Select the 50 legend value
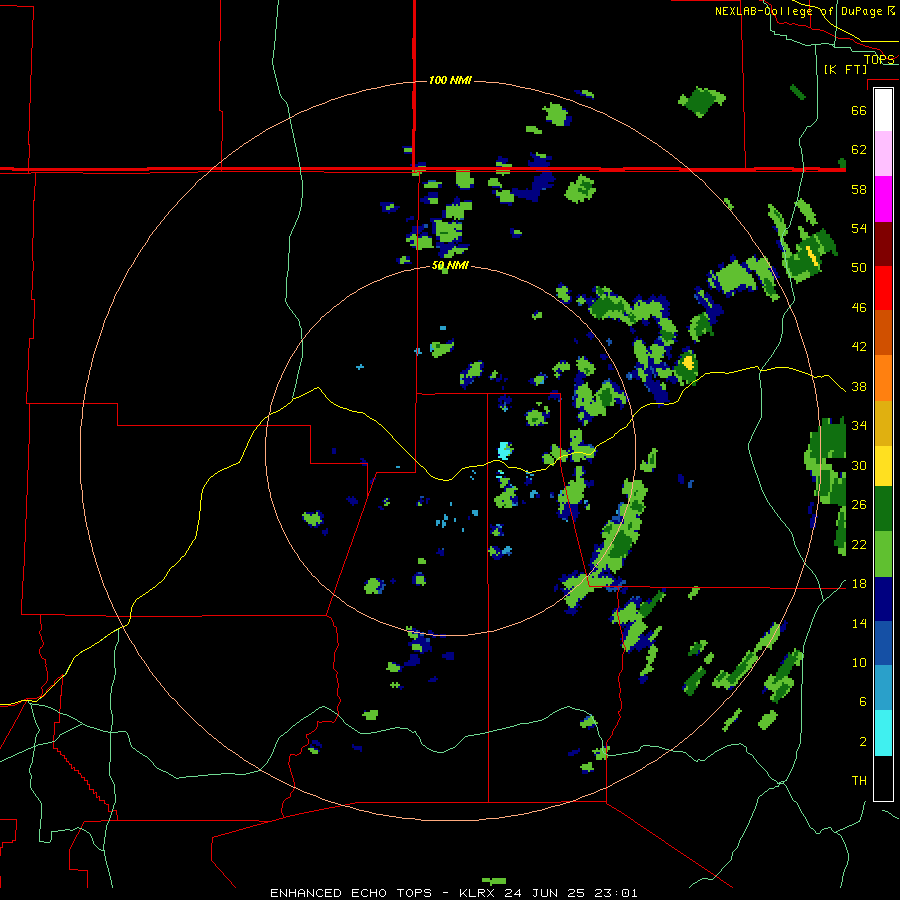 [x=859, y=268]
